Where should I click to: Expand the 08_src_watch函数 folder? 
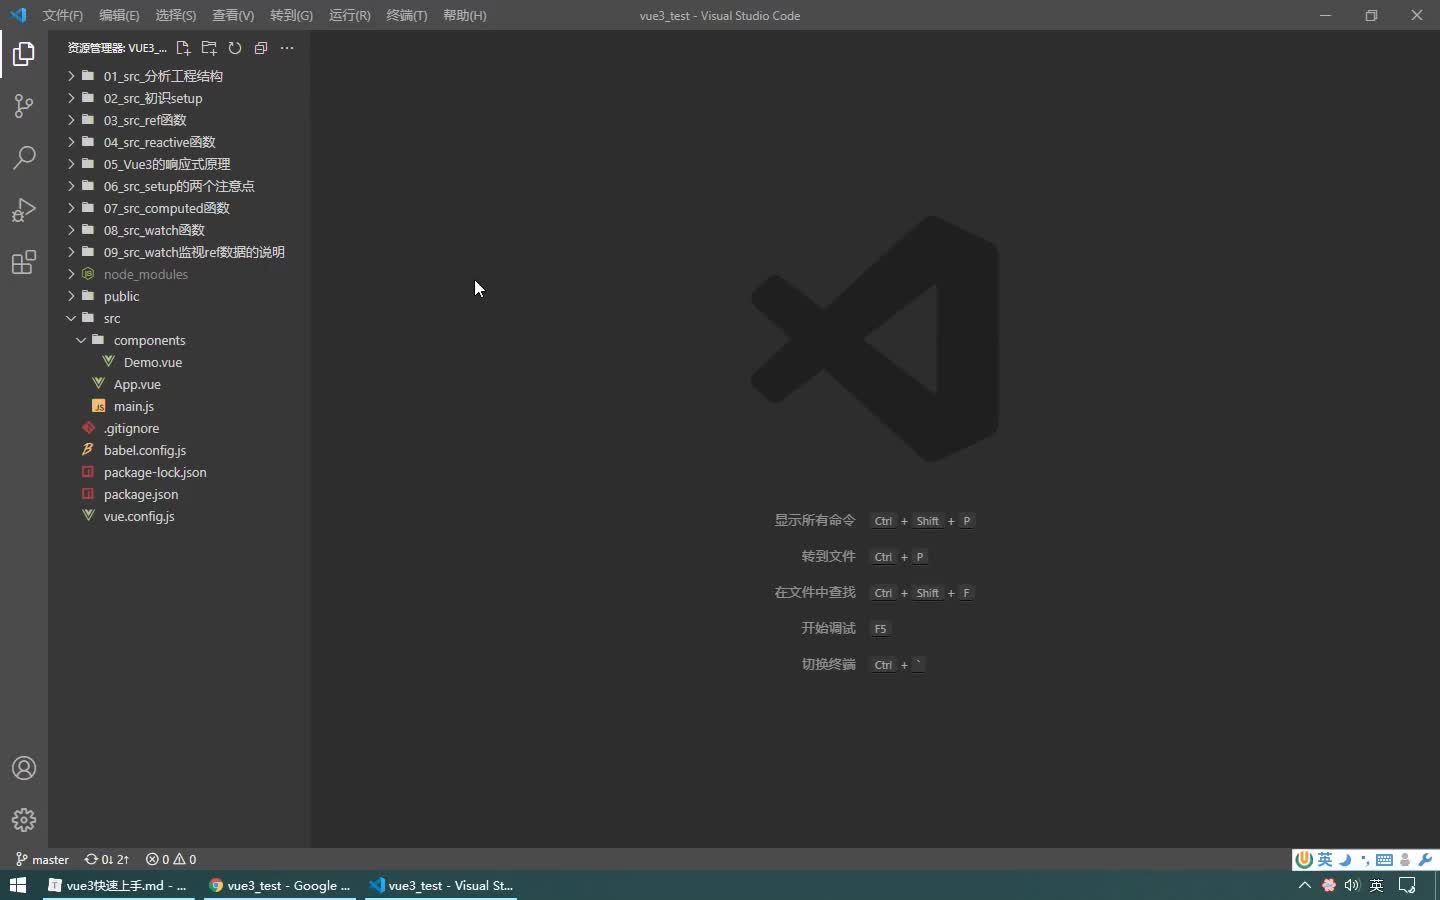coord(154,230)
